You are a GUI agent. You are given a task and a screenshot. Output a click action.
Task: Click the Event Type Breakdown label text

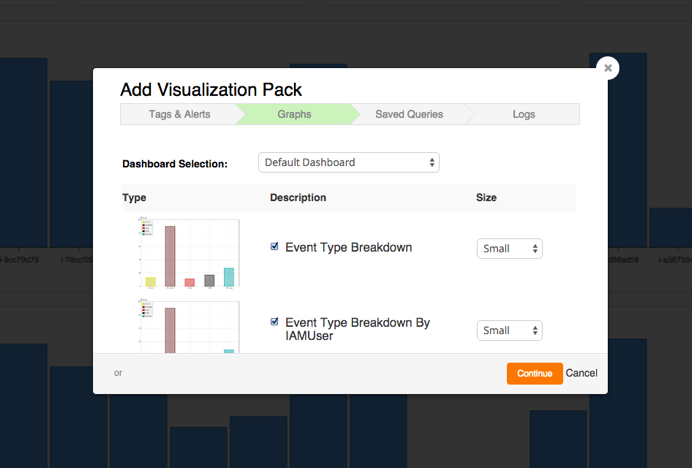348,247
